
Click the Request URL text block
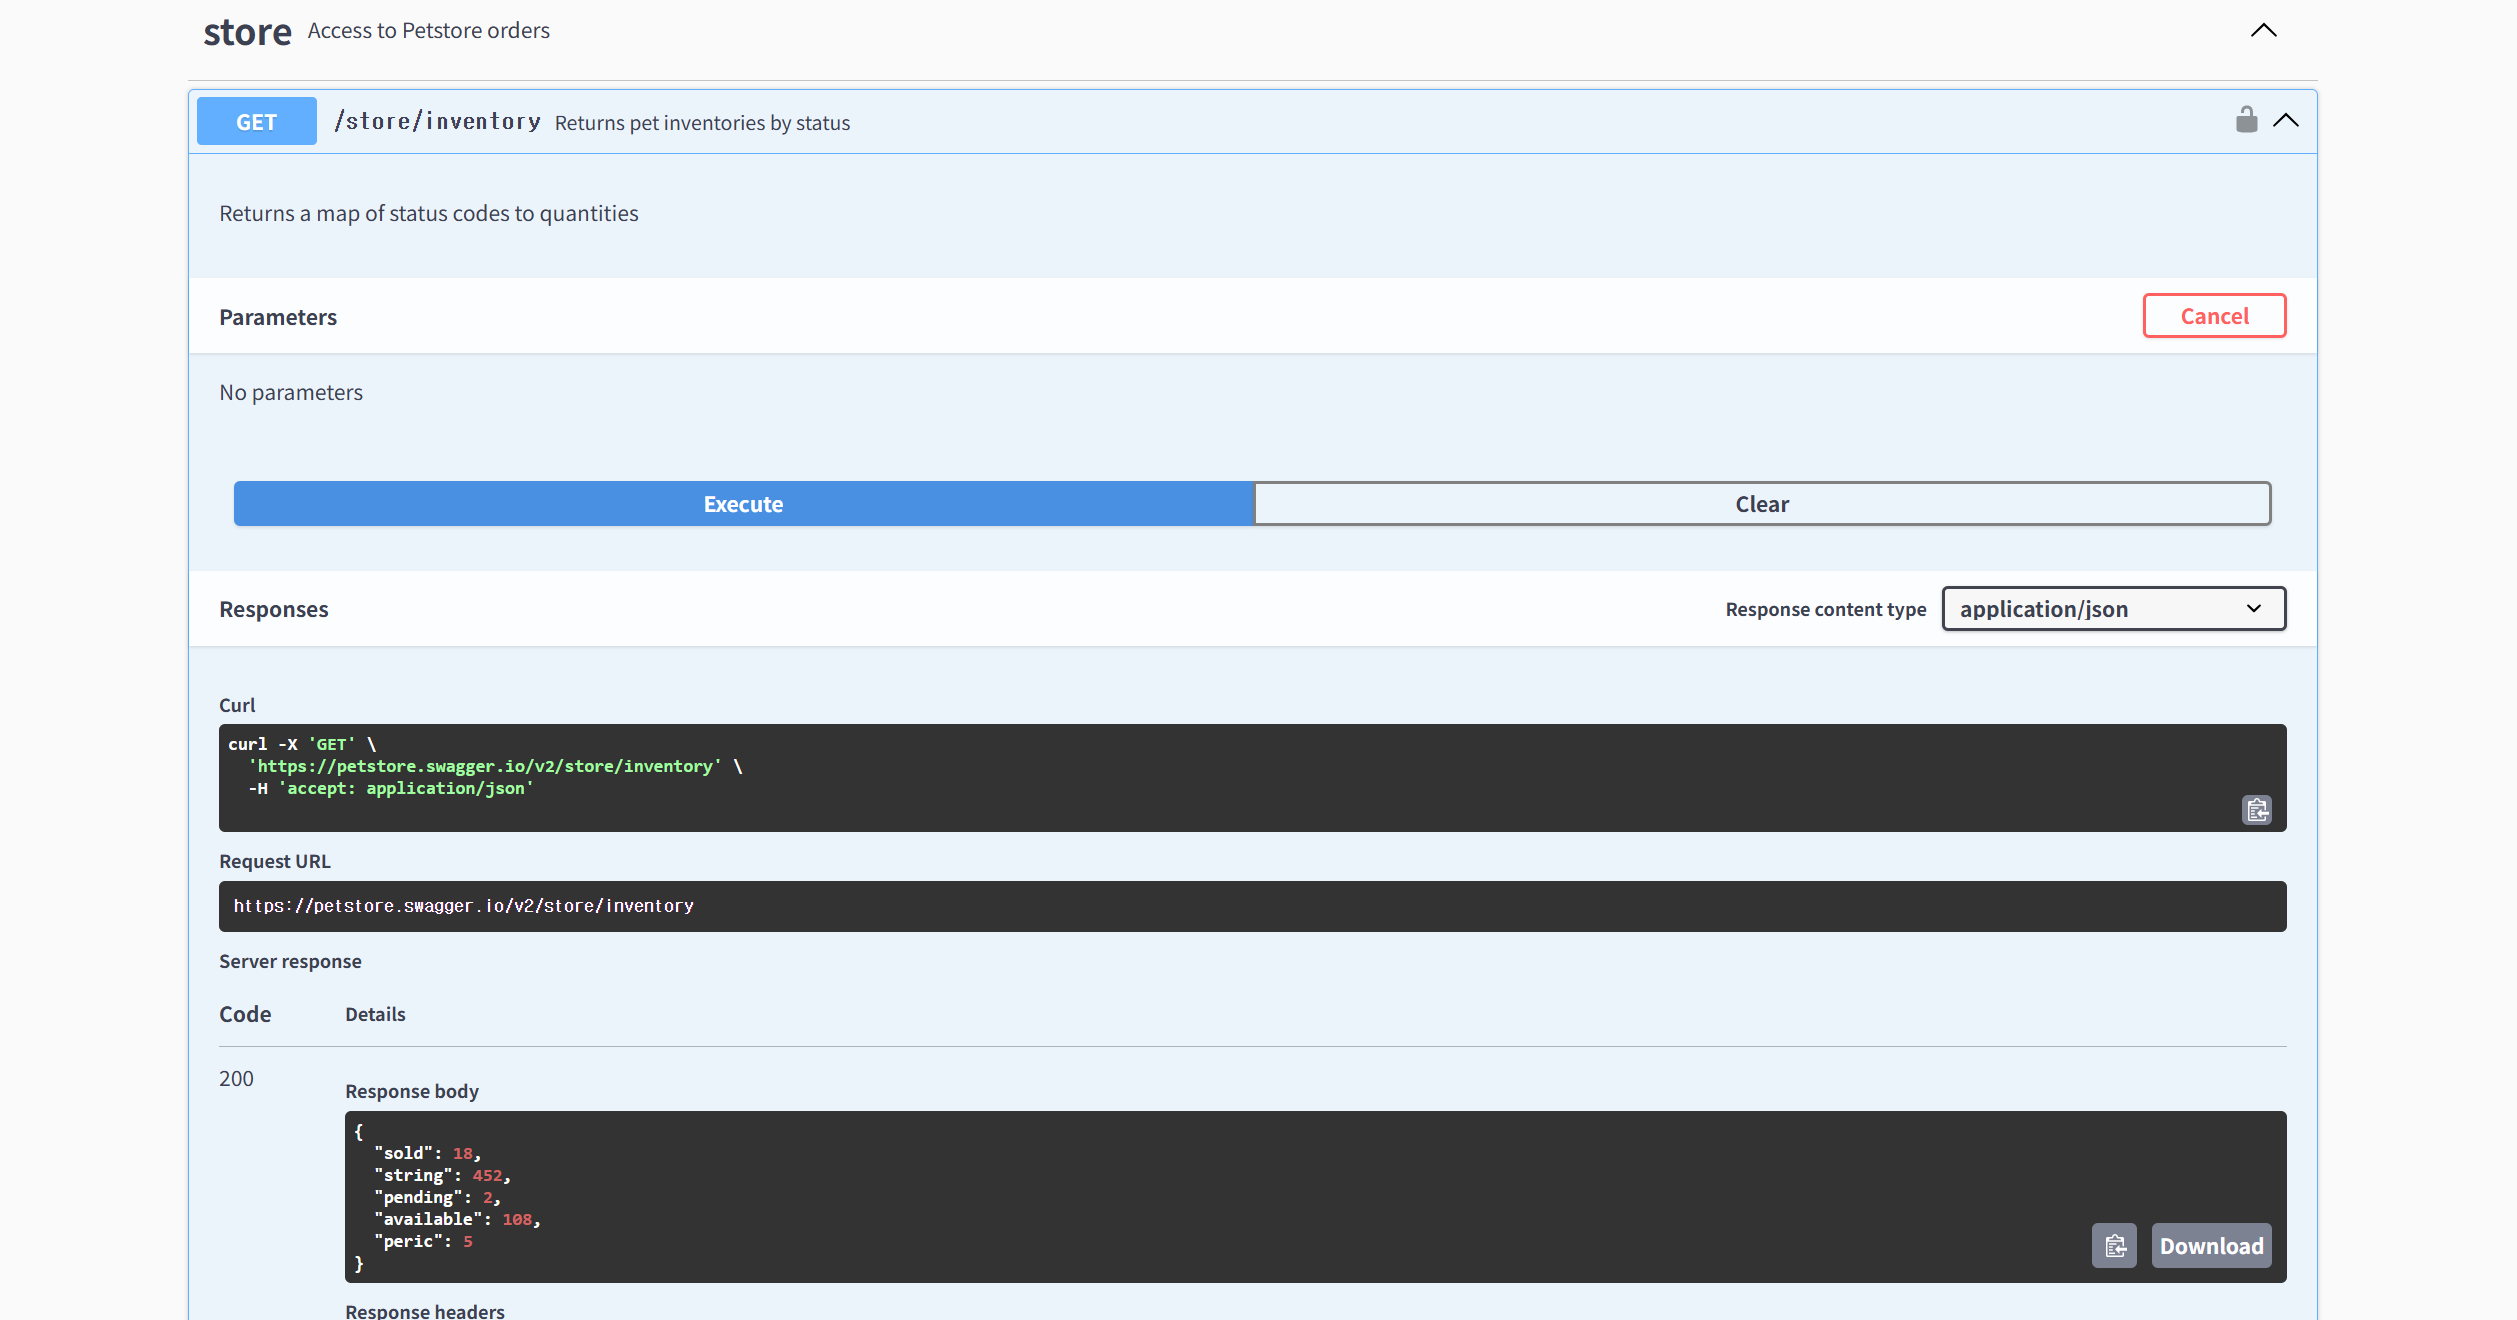[463, 906]
